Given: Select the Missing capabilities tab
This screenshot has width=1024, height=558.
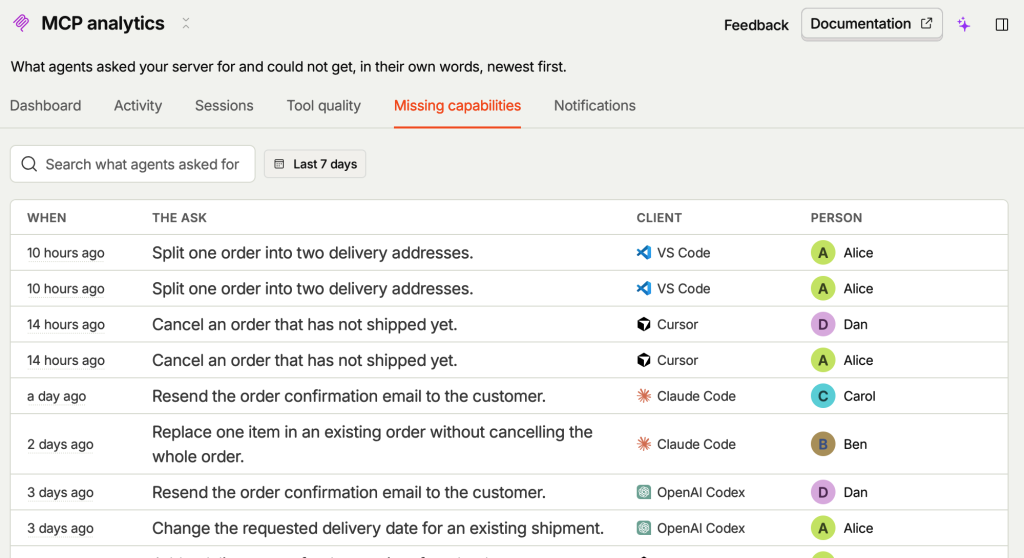Looking at the screenshot, I should point(457,106).
